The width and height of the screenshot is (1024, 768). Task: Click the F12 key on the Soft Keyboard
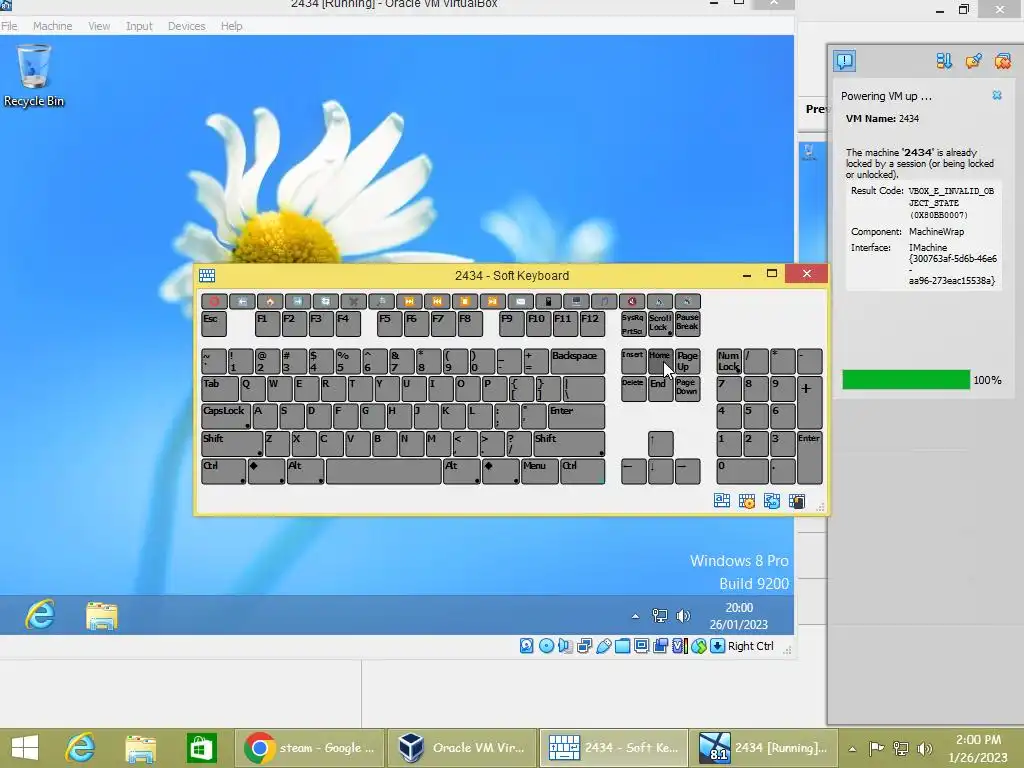click(x=591, y=323)
